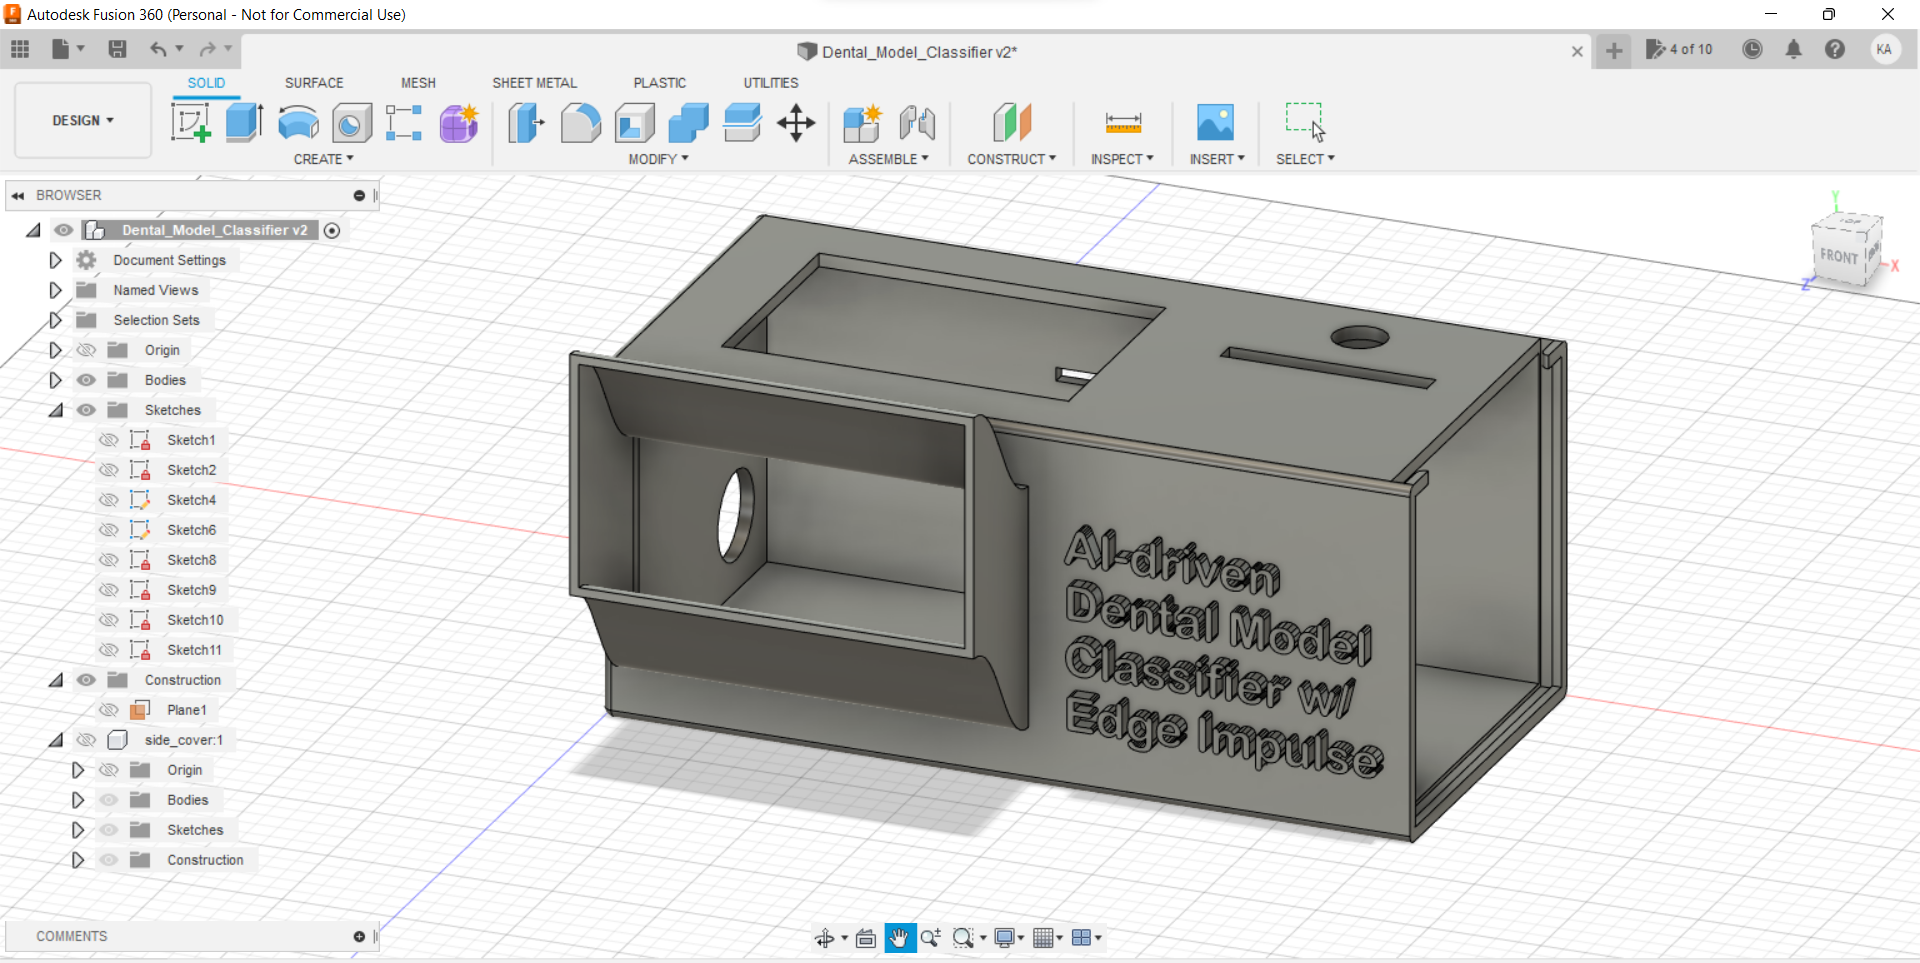Open the Job Status clock icon
Viewport: 1920px width, 963px height.
coord(1752,49)
